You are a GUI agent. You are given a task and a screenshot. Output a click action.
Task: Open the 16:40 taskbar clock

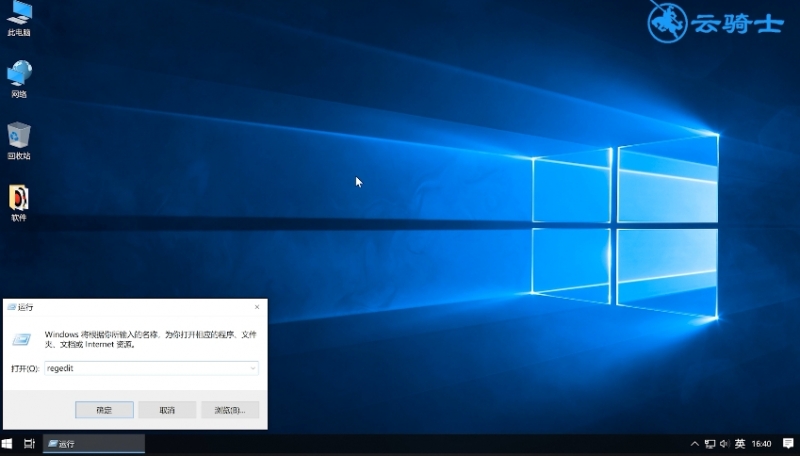coord(761,444)
